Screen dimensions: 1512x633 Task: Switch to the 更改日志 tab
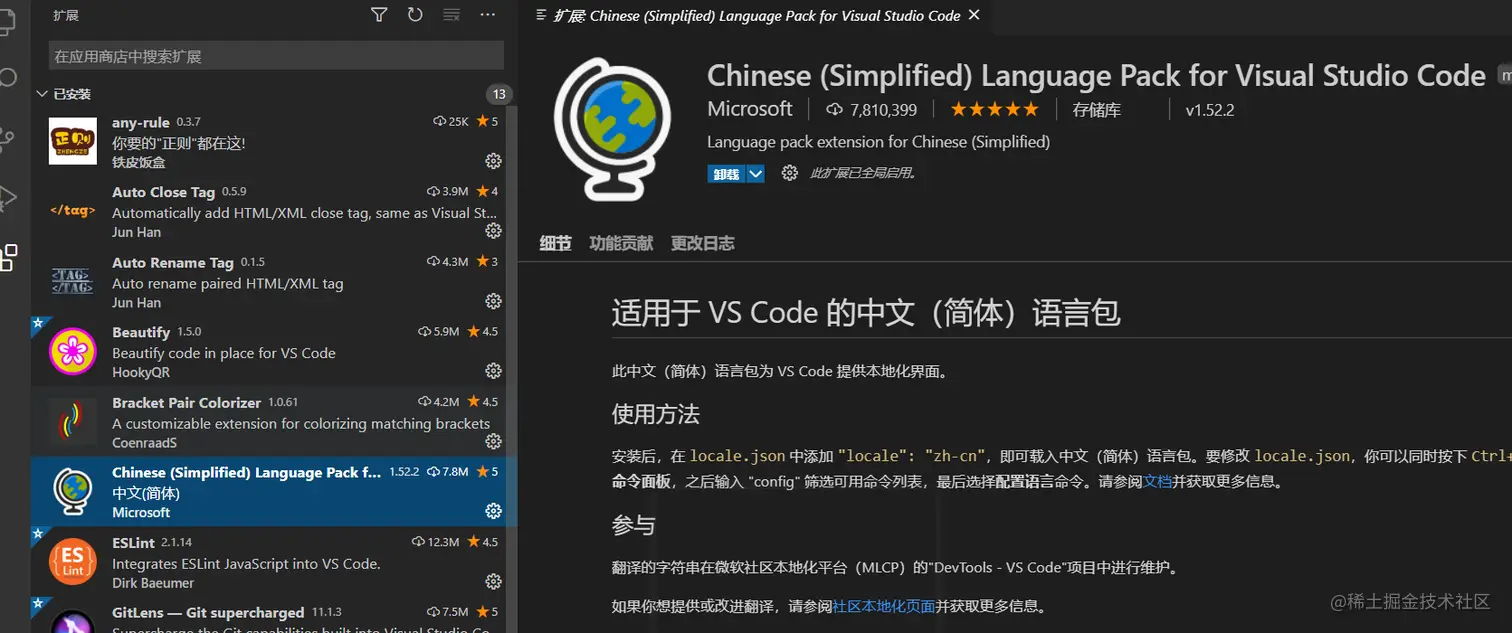pos(702,243)
